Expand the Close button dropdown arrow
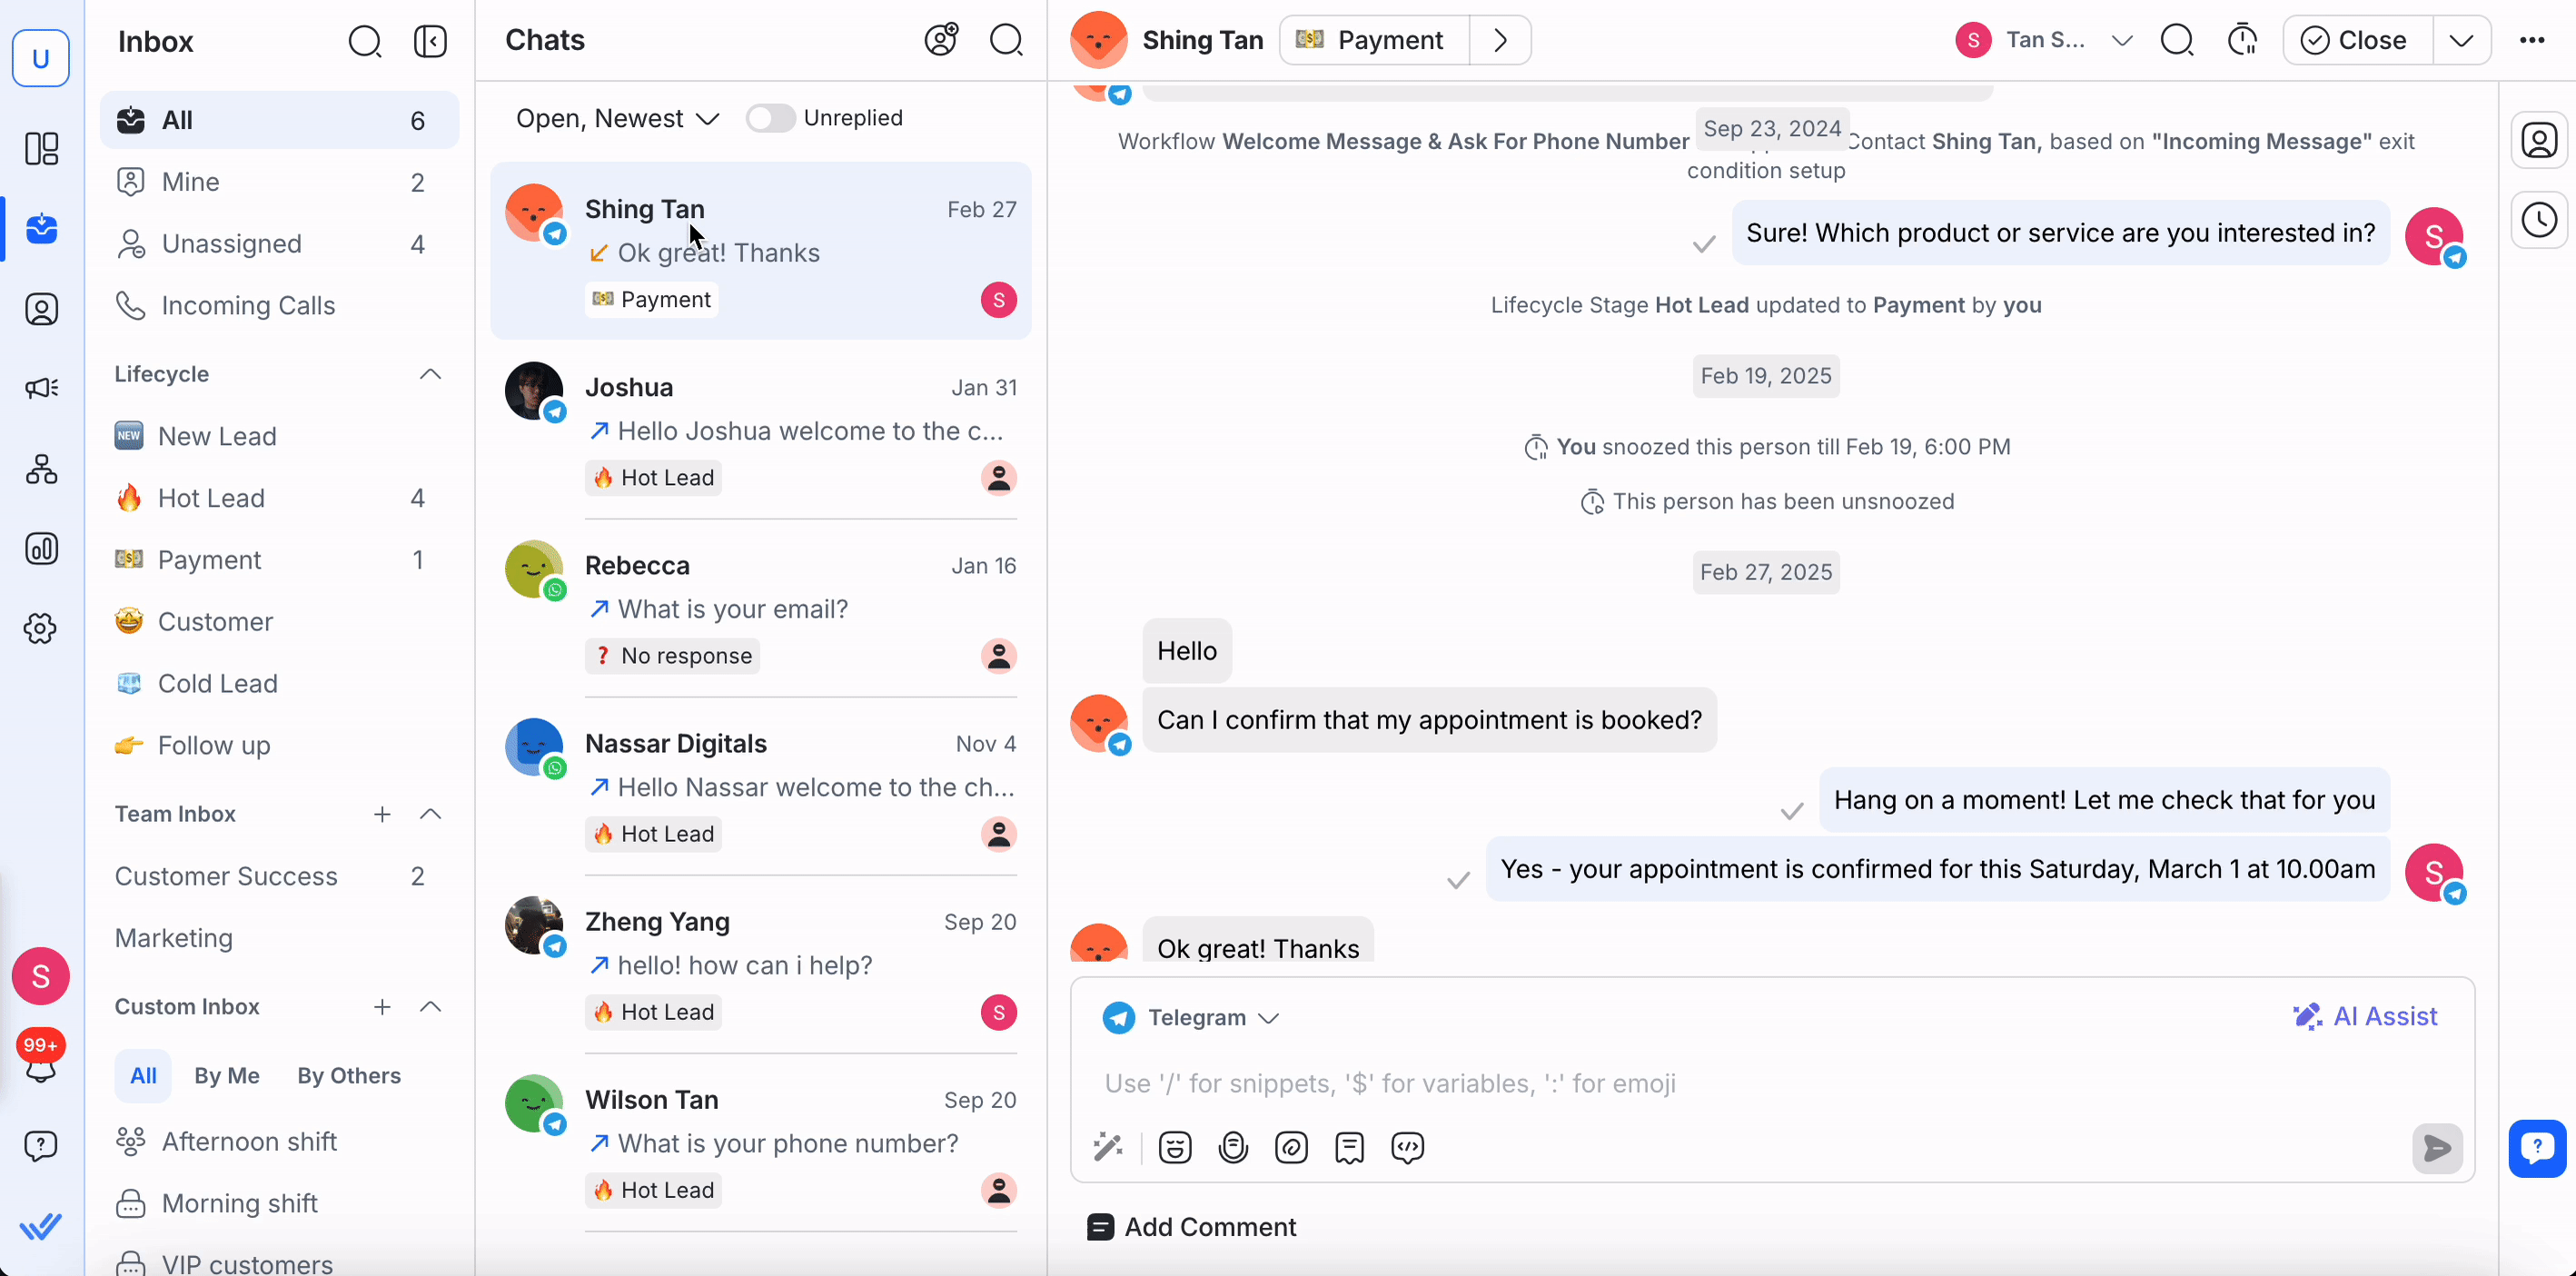The width and height of the screenshot is (2576, 1276). [2461, 41]
